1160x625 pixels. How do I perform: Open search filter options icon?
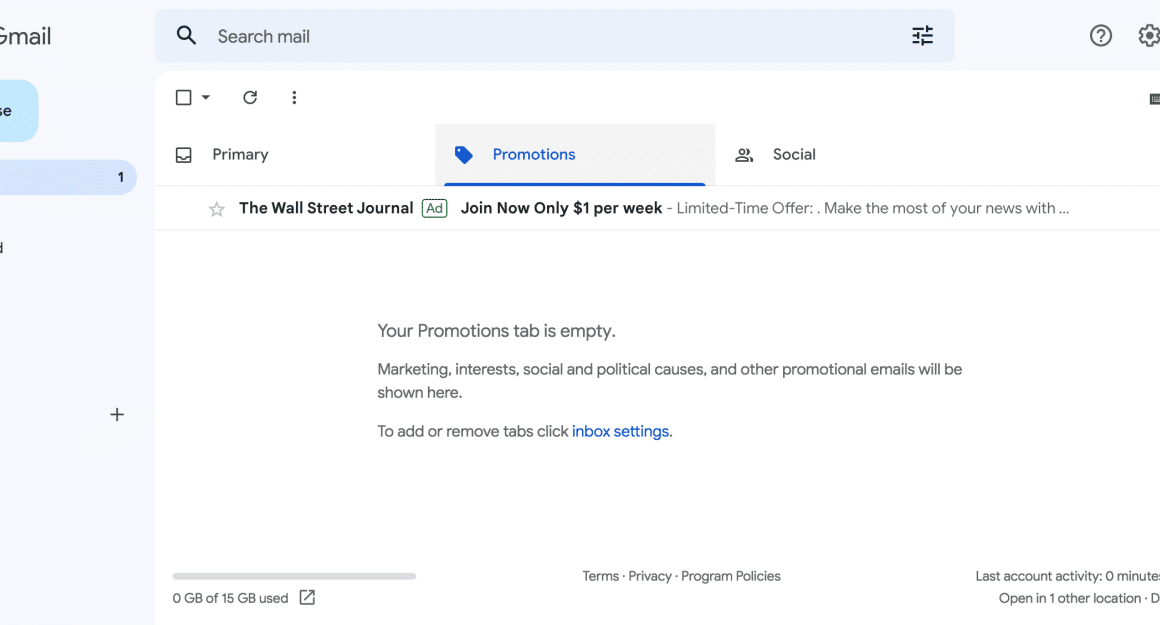point(922,36)
